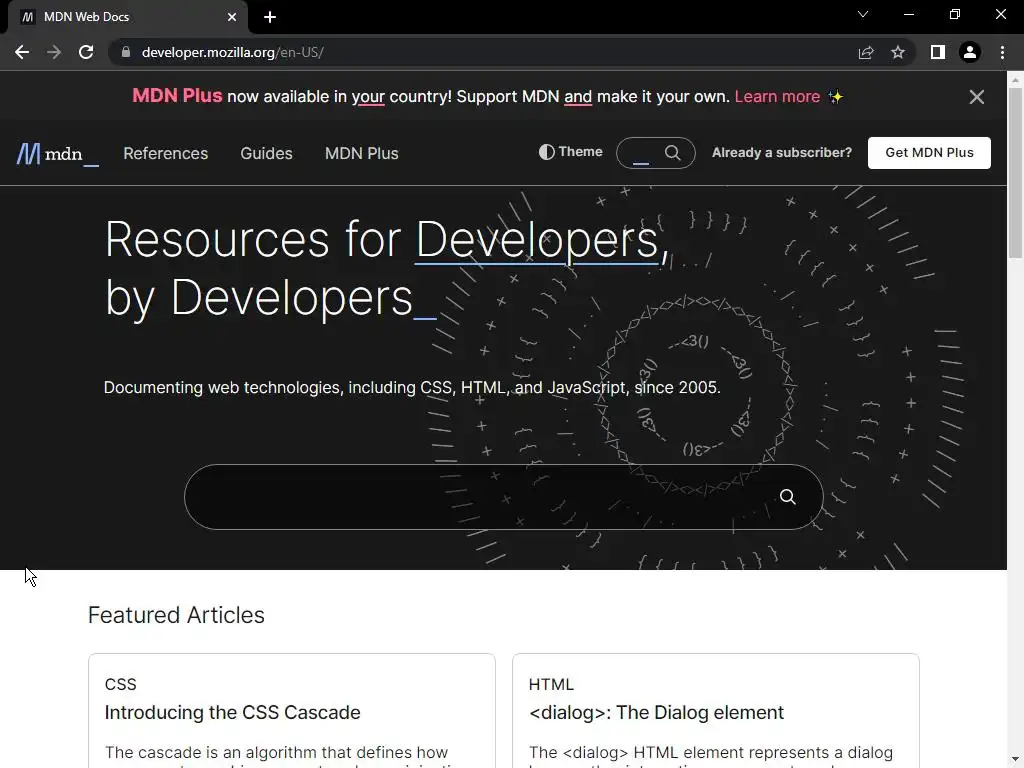The width and height of the screenshot is (1024, 768).
Task: Share this page using the share icon
Action: coord(866,52)
